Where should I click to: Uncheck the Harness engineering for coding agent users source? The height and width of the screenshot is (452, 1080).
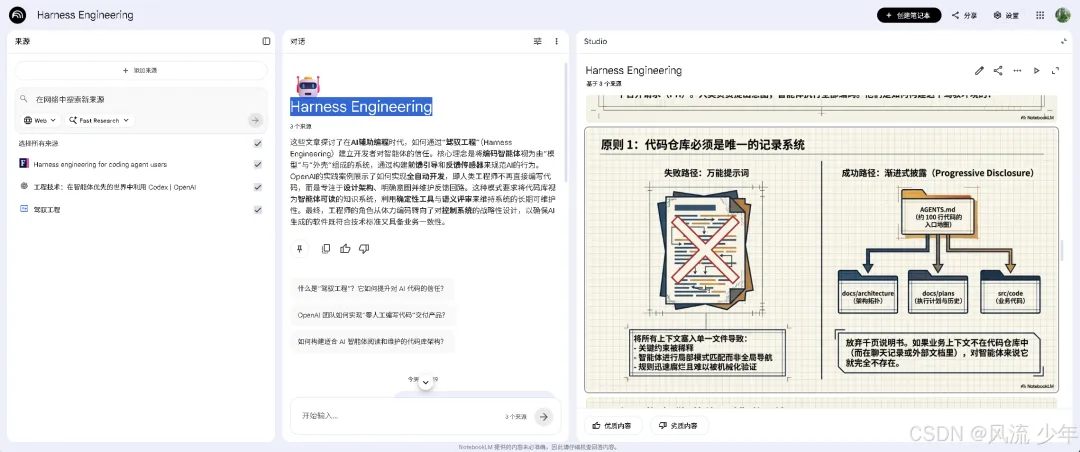[x=258, y=165]
